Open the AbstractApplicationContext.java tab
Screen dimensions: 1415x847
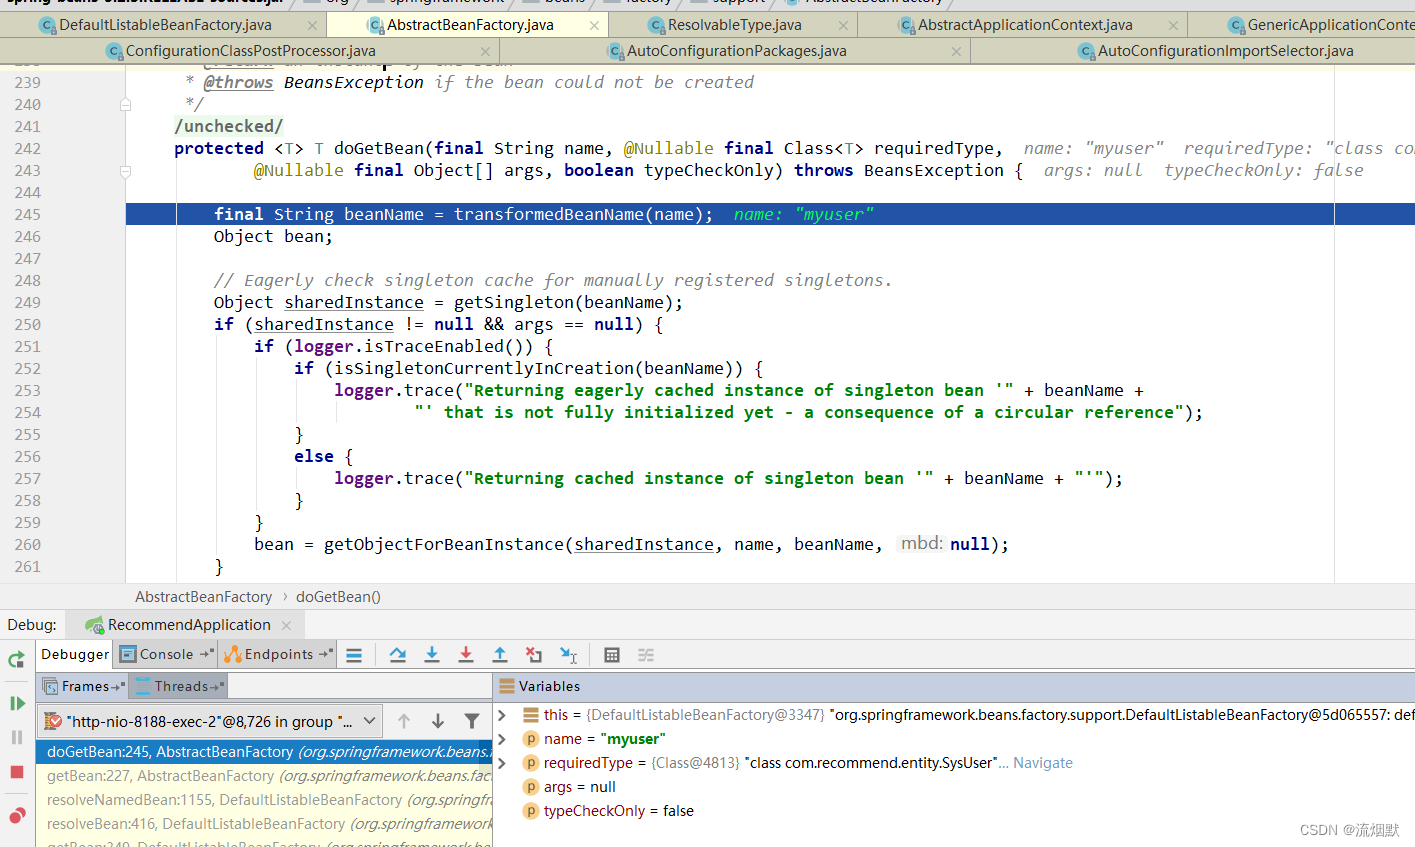click(1025, 24)
